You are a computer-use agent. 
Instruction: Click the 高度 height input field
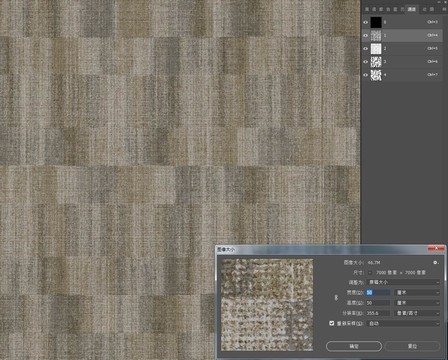pyautogui.click(x=378, y=303)
